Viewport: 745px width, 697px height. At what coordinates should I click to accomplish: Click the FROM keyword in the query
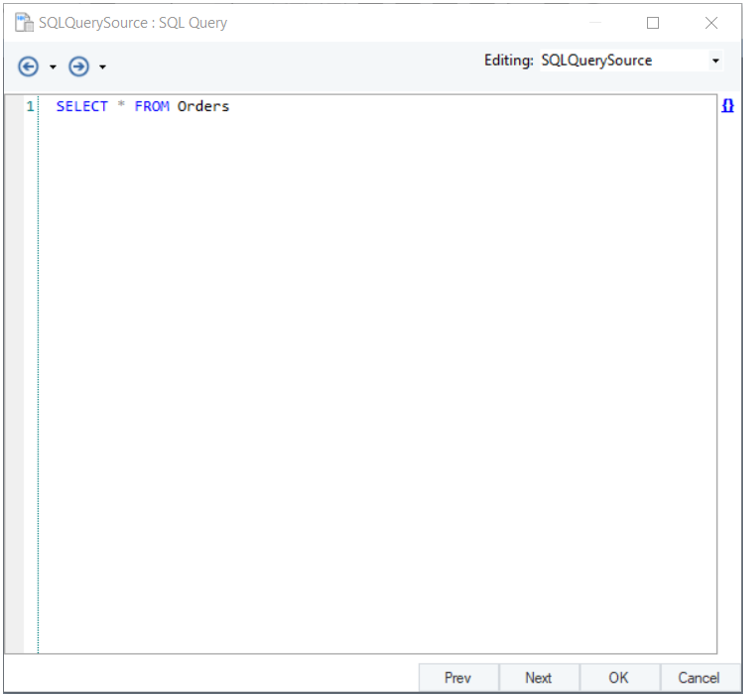coord(152,106)
